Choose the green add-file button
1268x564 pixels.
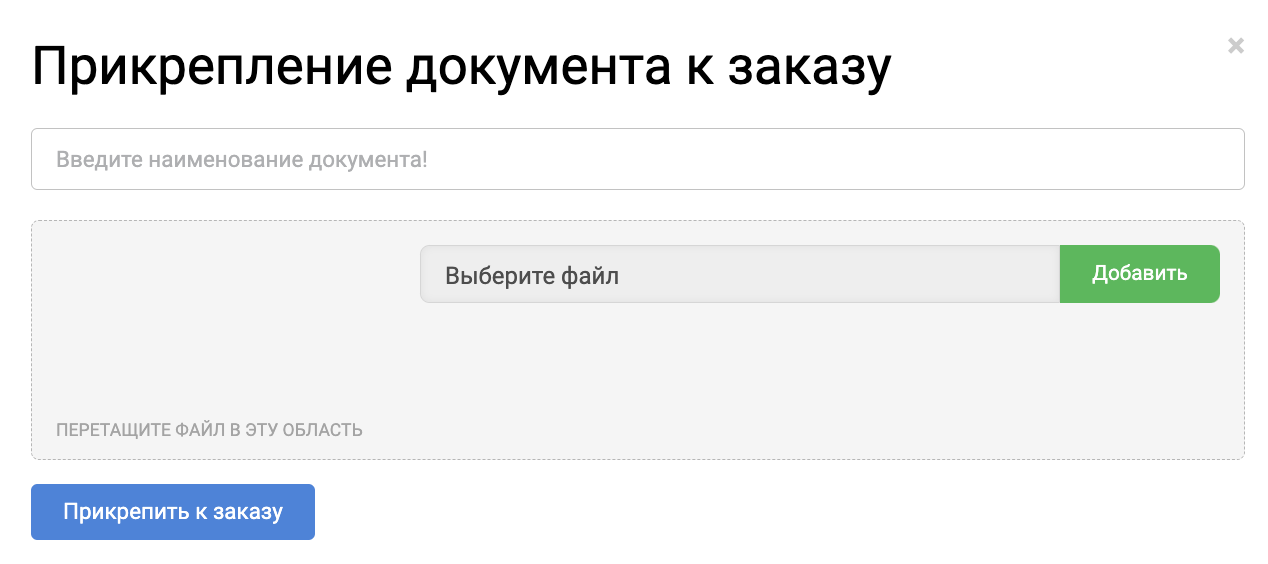pos(1139,274)
